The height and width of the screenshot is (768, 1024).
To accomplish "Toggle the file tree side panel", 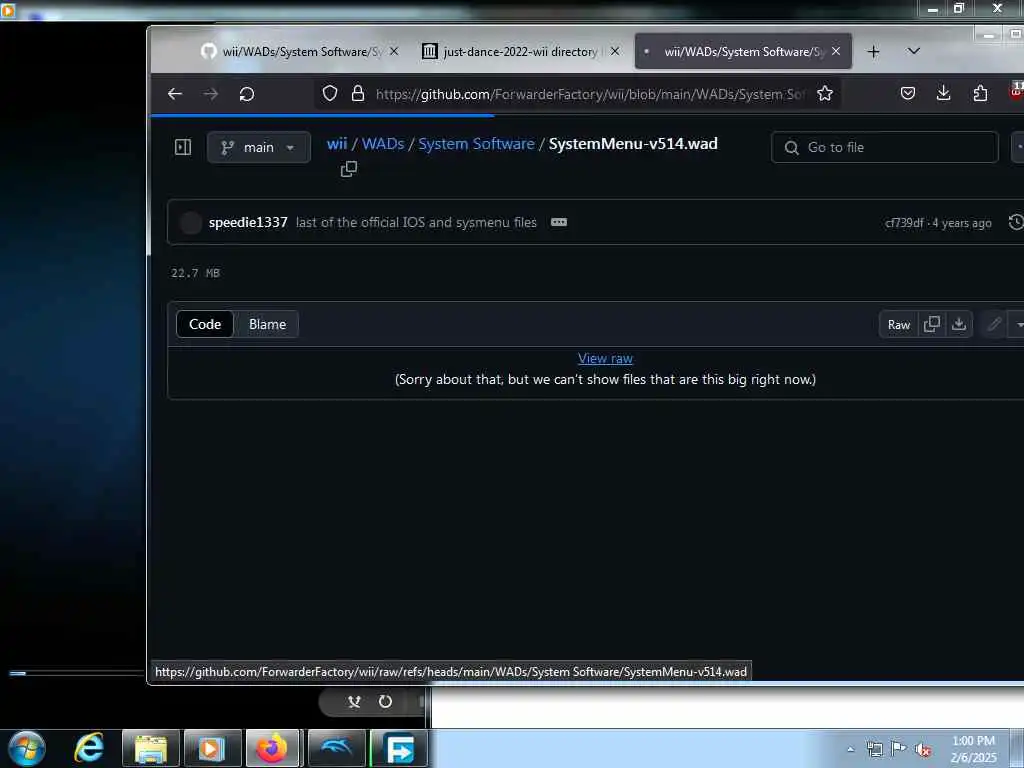I will [x=183, y=147].
